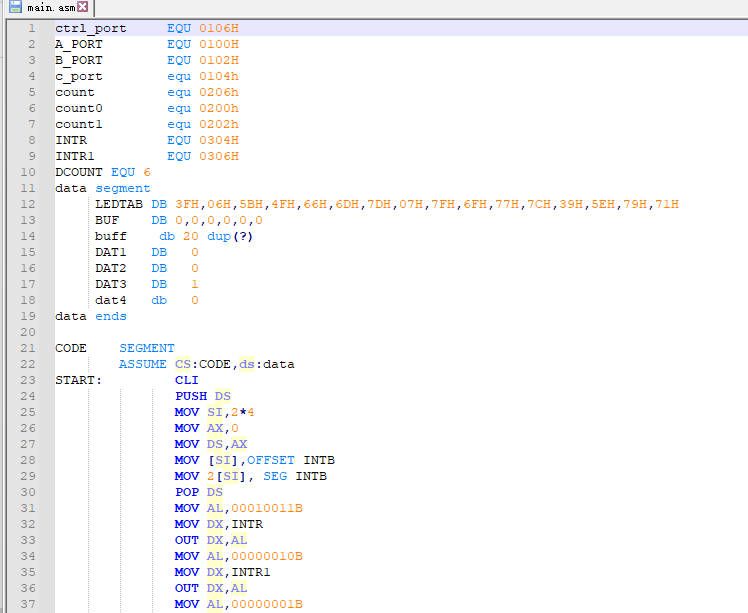Image resolution: width=748 pixels, height=613 pixels.
Task: Click INTR operand on line 32
Action: tap(247, 524)
